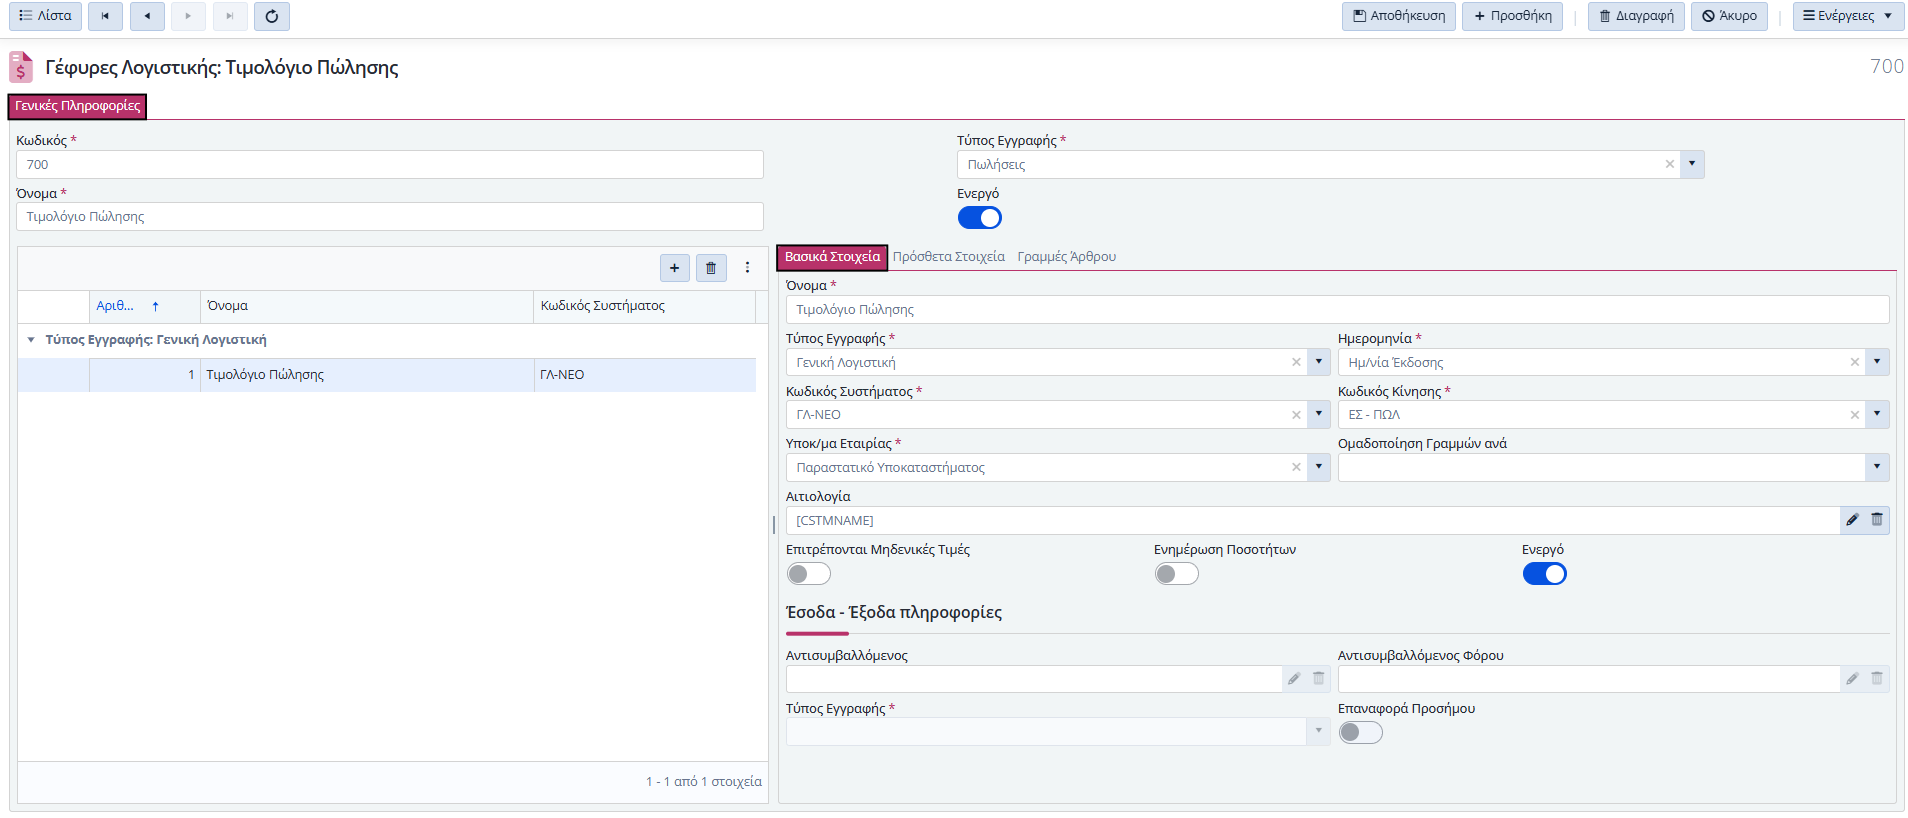Turn on Επαναφορά Προσήμου switch
The width and height of the screenshot is (1908, 818).
[x=1360, y=733]
